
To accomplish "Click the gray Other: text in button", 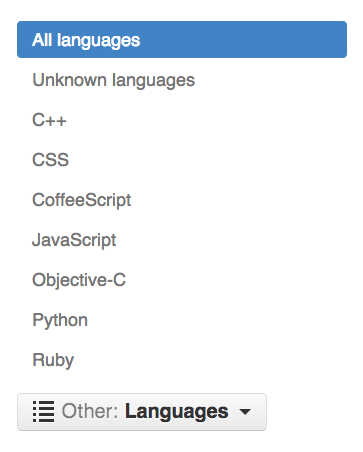I will pos(90,411).
